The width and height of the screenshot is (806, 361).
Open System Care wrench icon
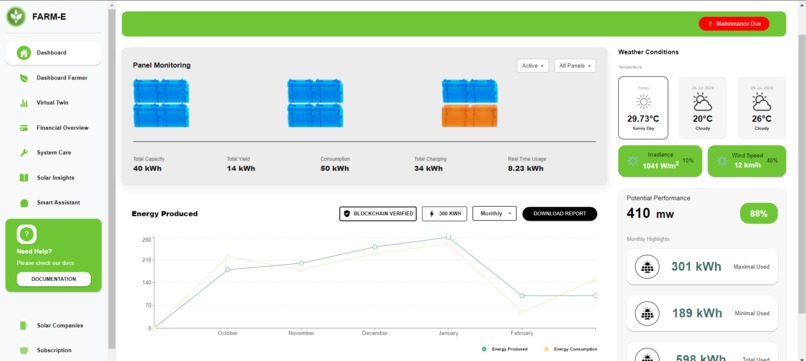[24, 153]
